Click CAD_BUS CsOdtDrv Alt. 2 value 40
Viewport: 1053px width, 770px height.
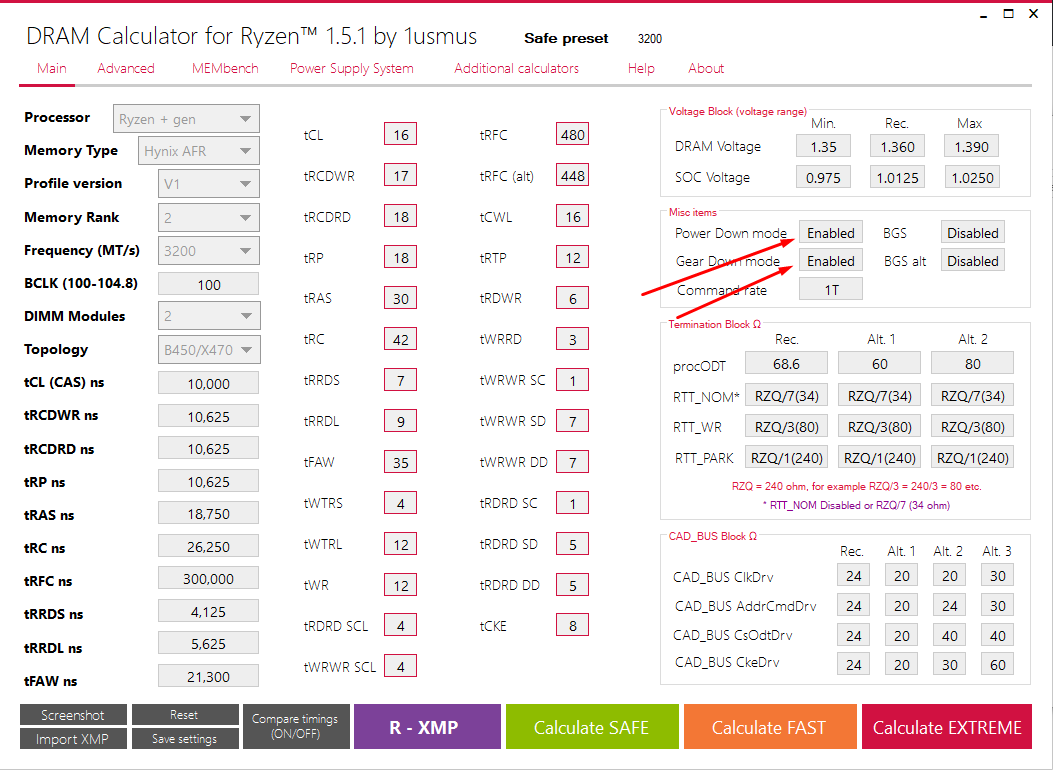pos(950,635)
